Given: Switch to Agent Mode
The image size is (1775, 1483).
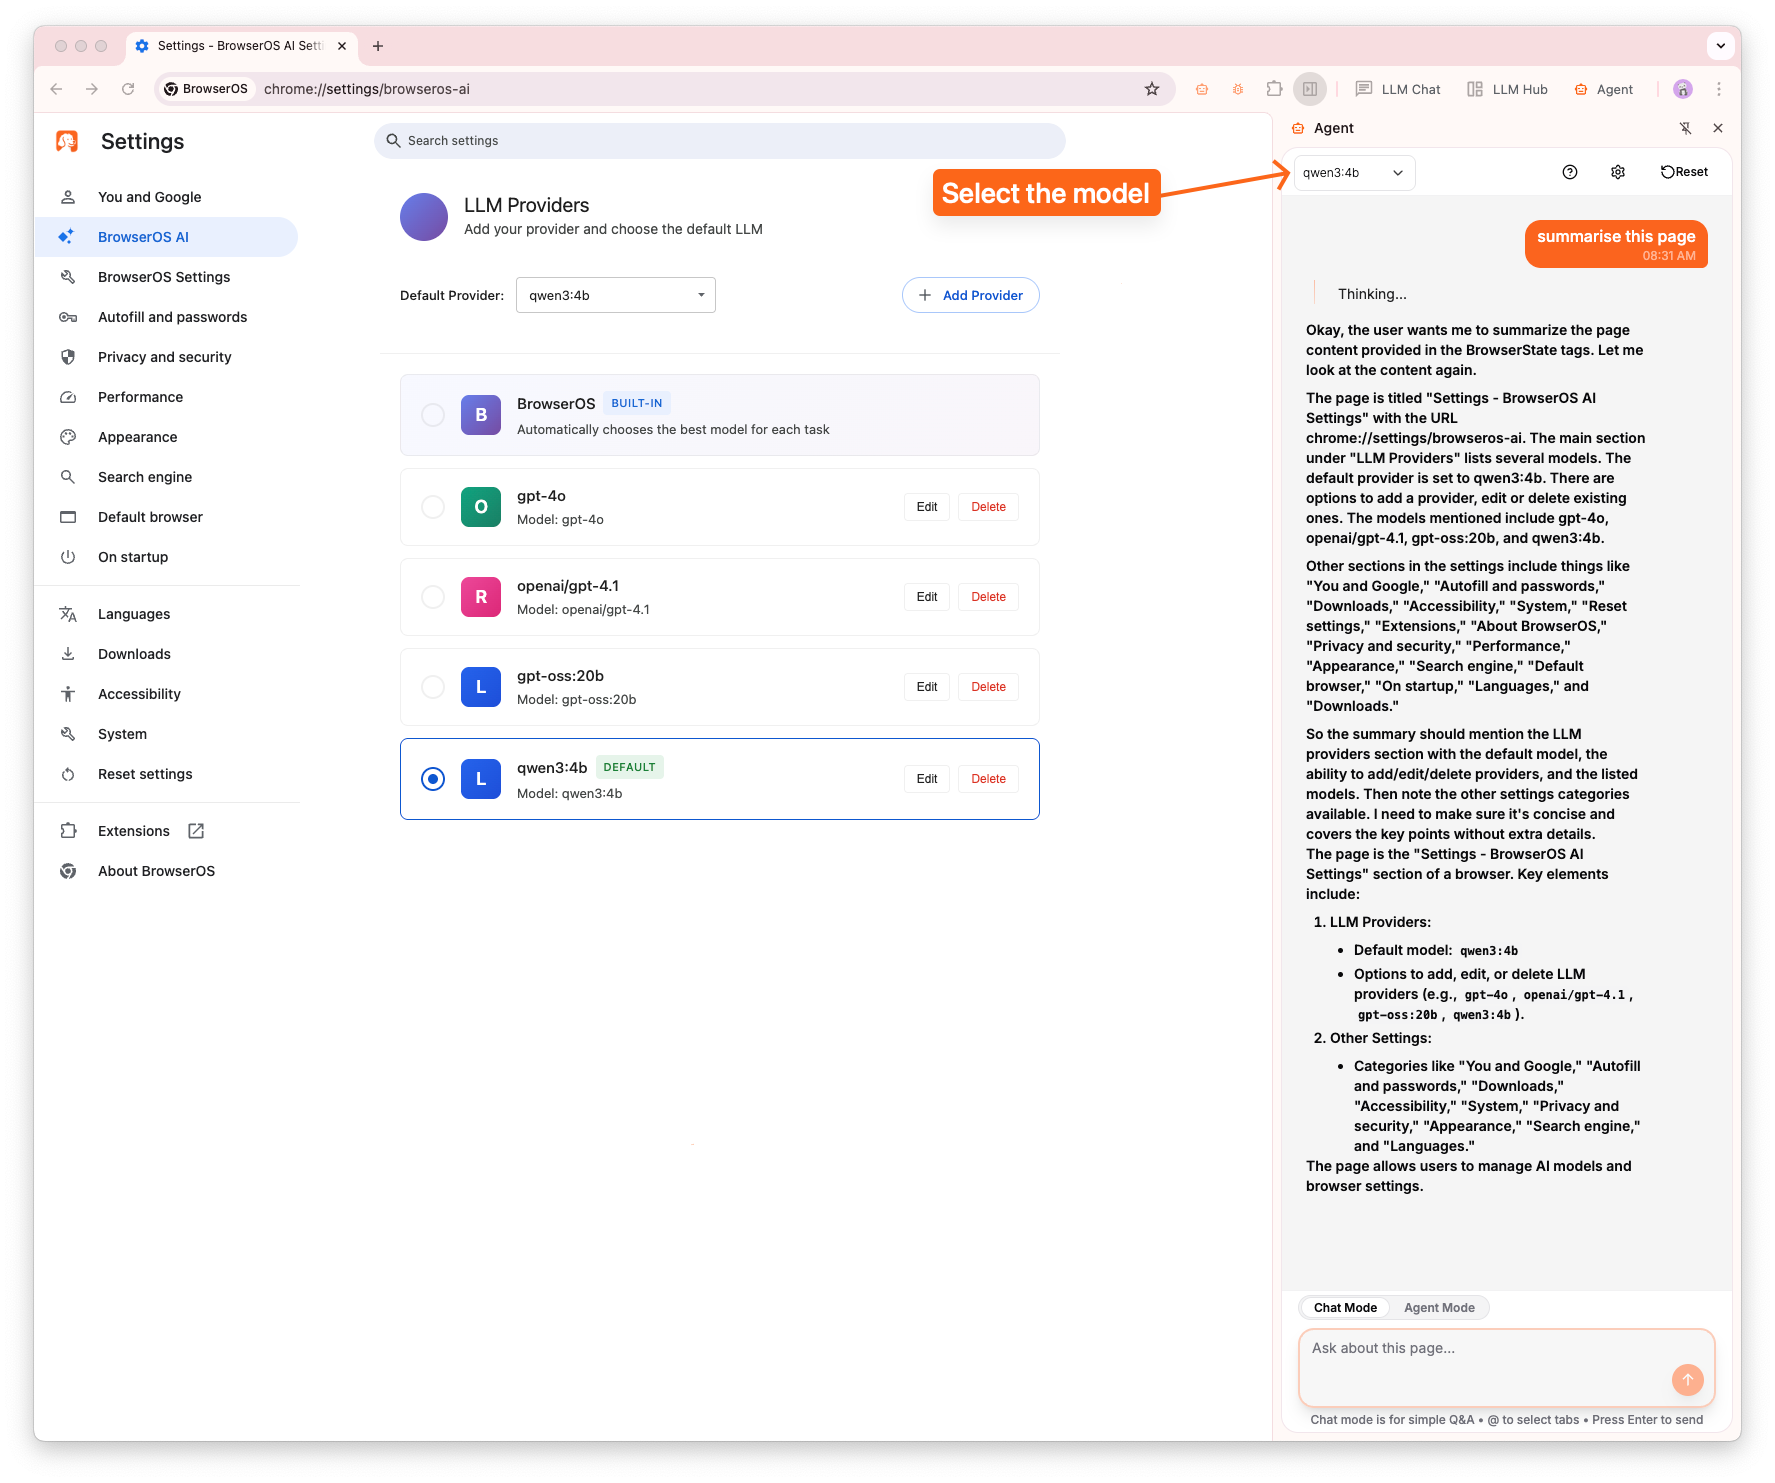Looking at the screenshot, I should (1439, 1308).
